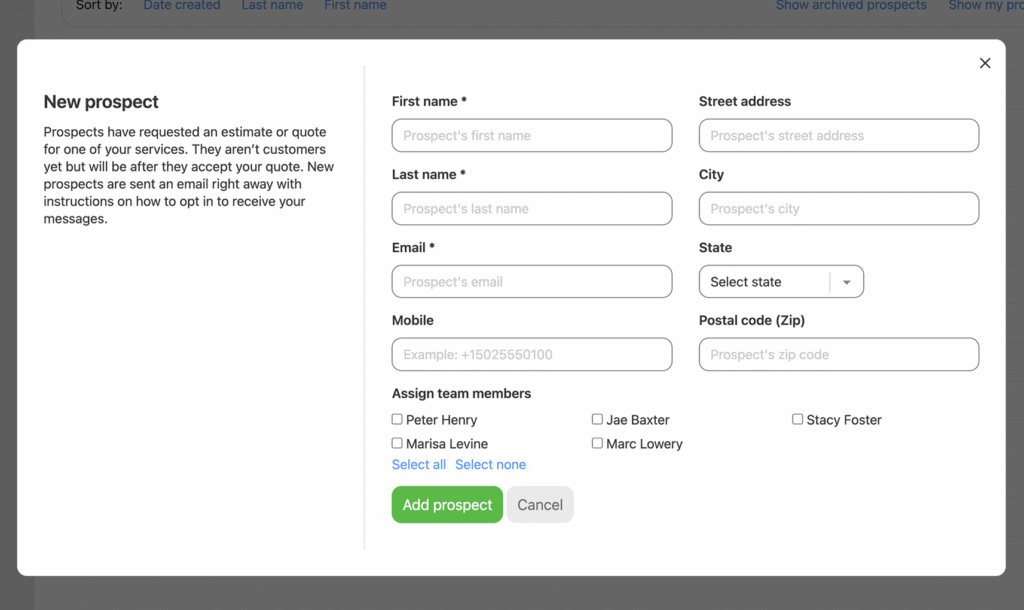
Task: Click the Select none link
Action: point(490,465)
